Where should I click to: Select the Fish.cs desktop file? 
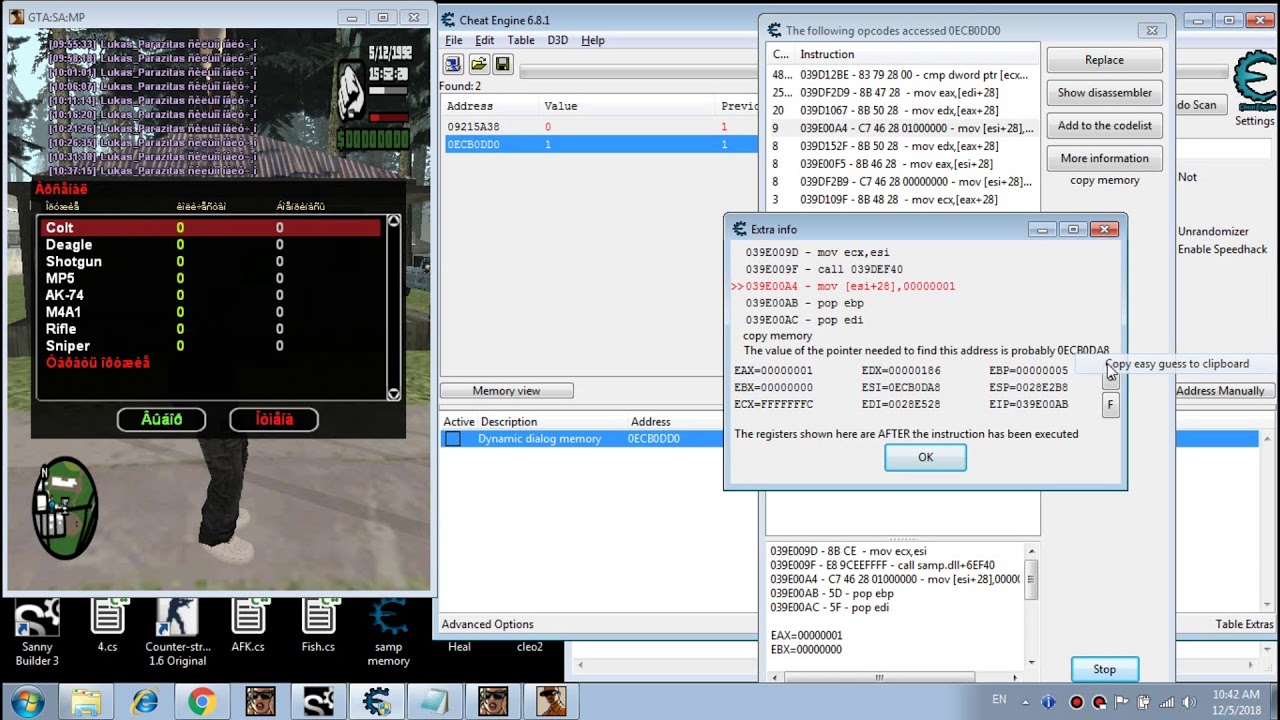pos(318,627)
